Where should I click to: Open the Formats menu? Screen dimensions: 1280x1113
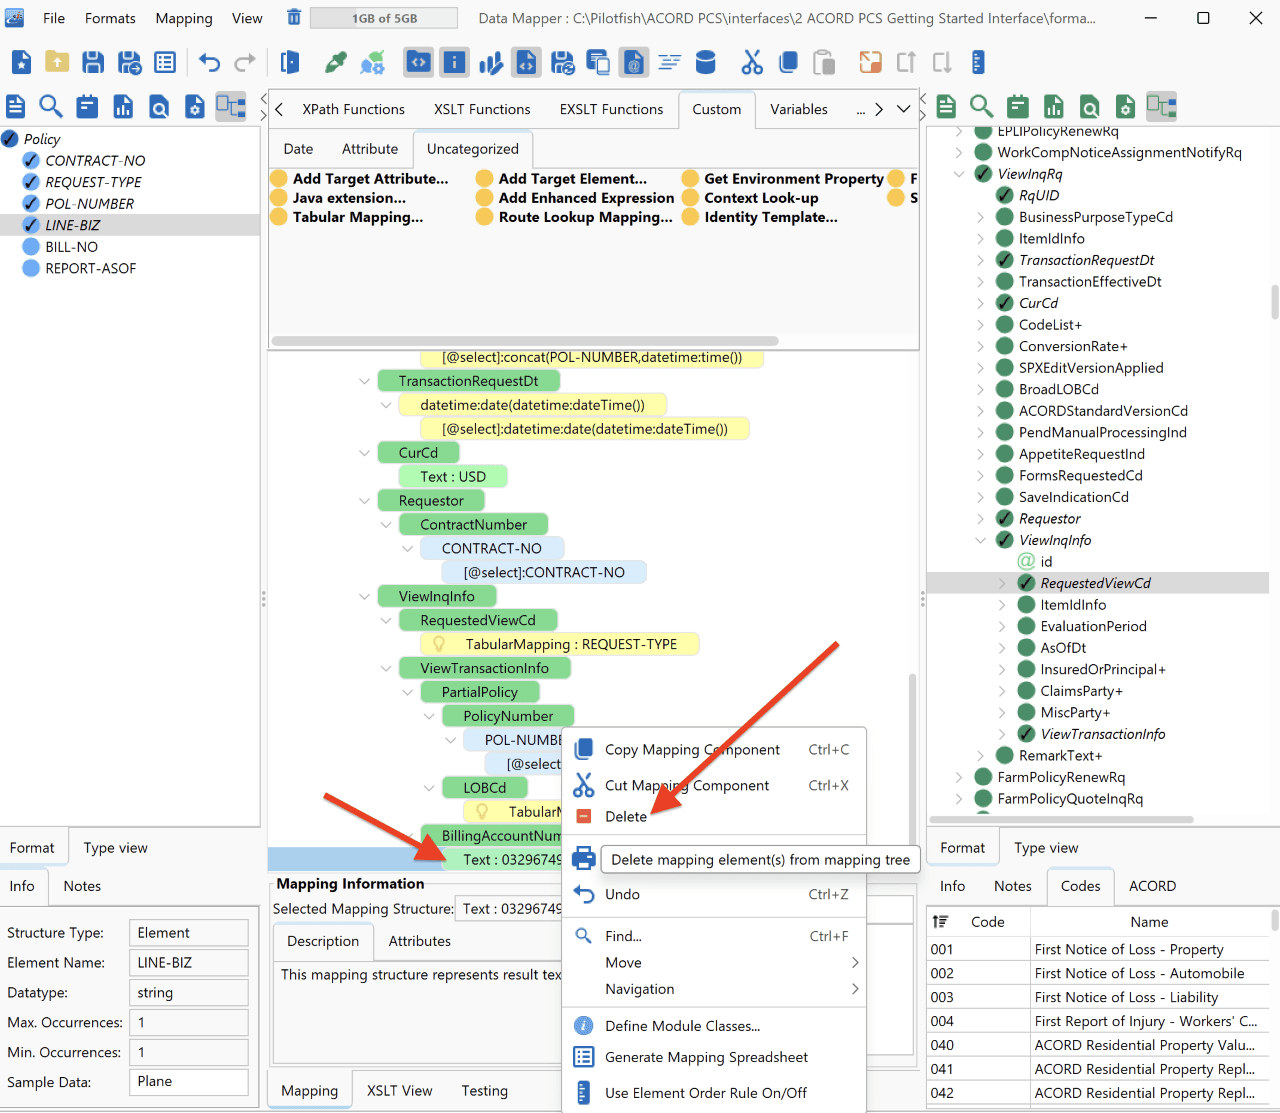pos(110,18)
